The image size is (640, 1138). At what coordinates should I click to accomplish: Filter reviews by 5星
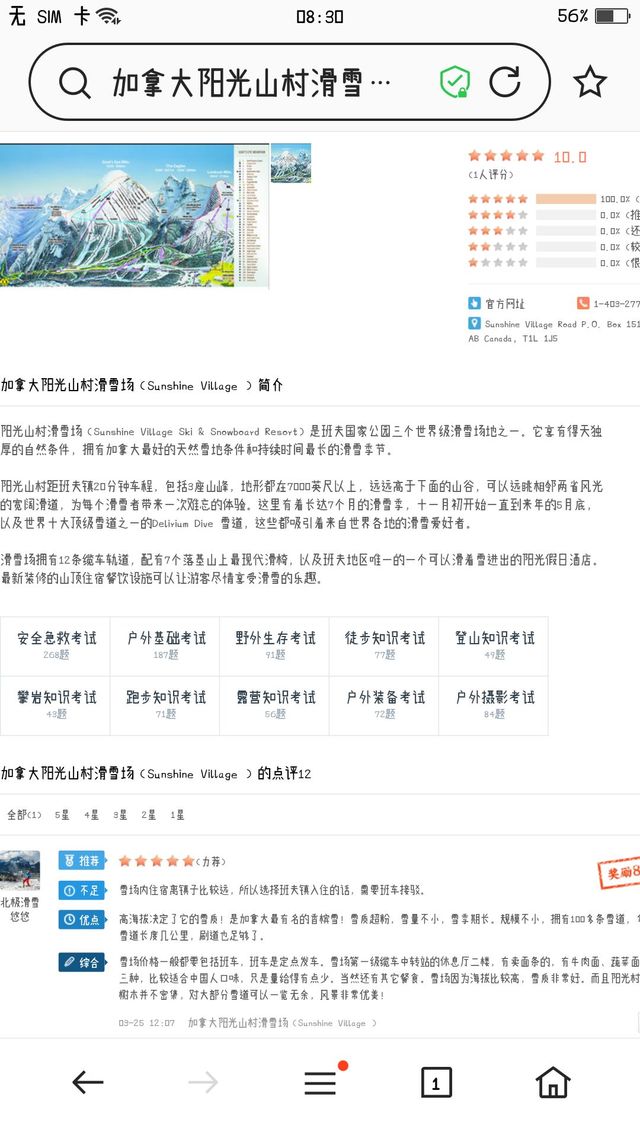point(62,815)
